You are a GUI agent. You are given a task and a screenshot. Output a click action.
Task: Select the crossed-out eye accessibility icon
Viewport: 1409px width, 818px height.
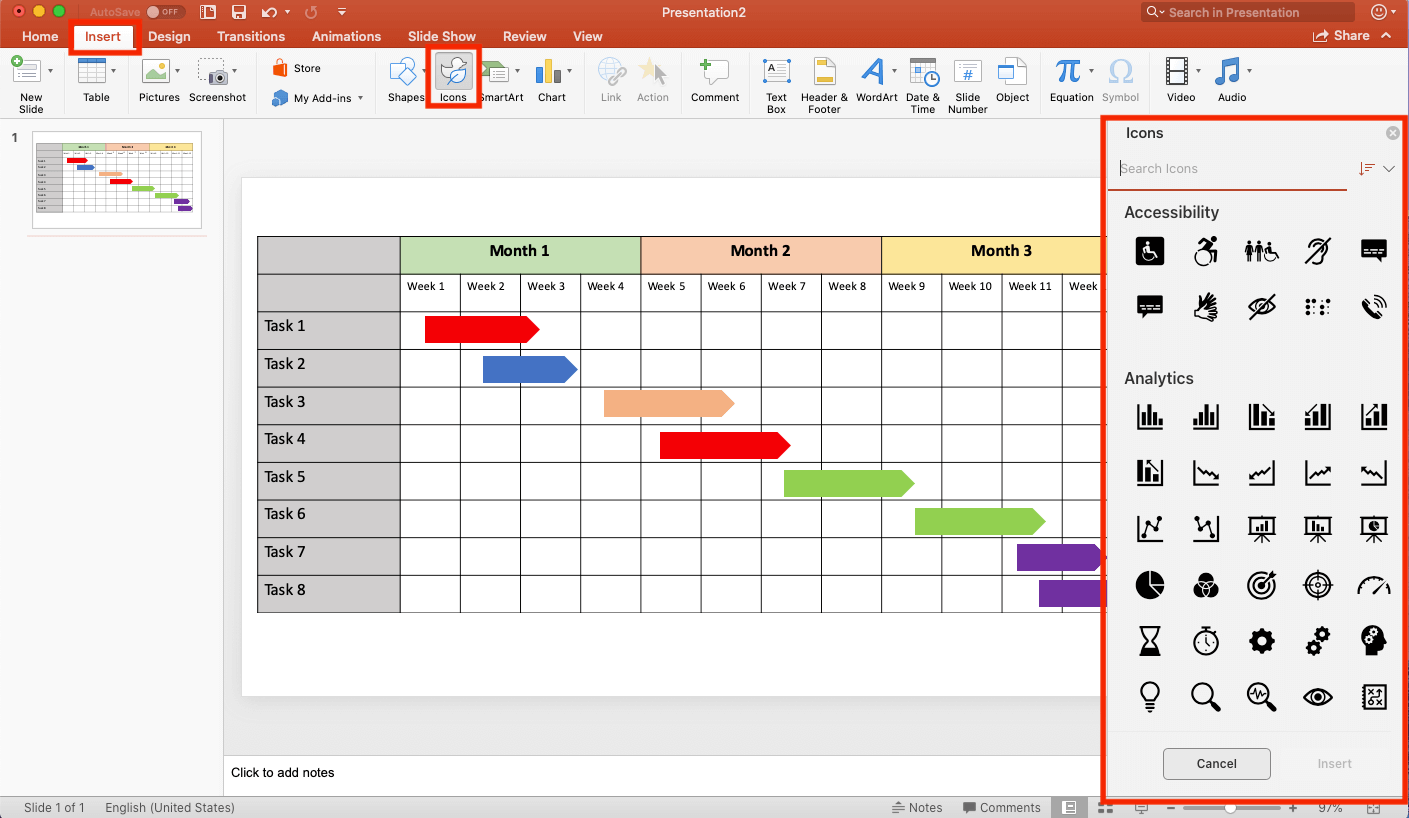tap(1262, 307)
